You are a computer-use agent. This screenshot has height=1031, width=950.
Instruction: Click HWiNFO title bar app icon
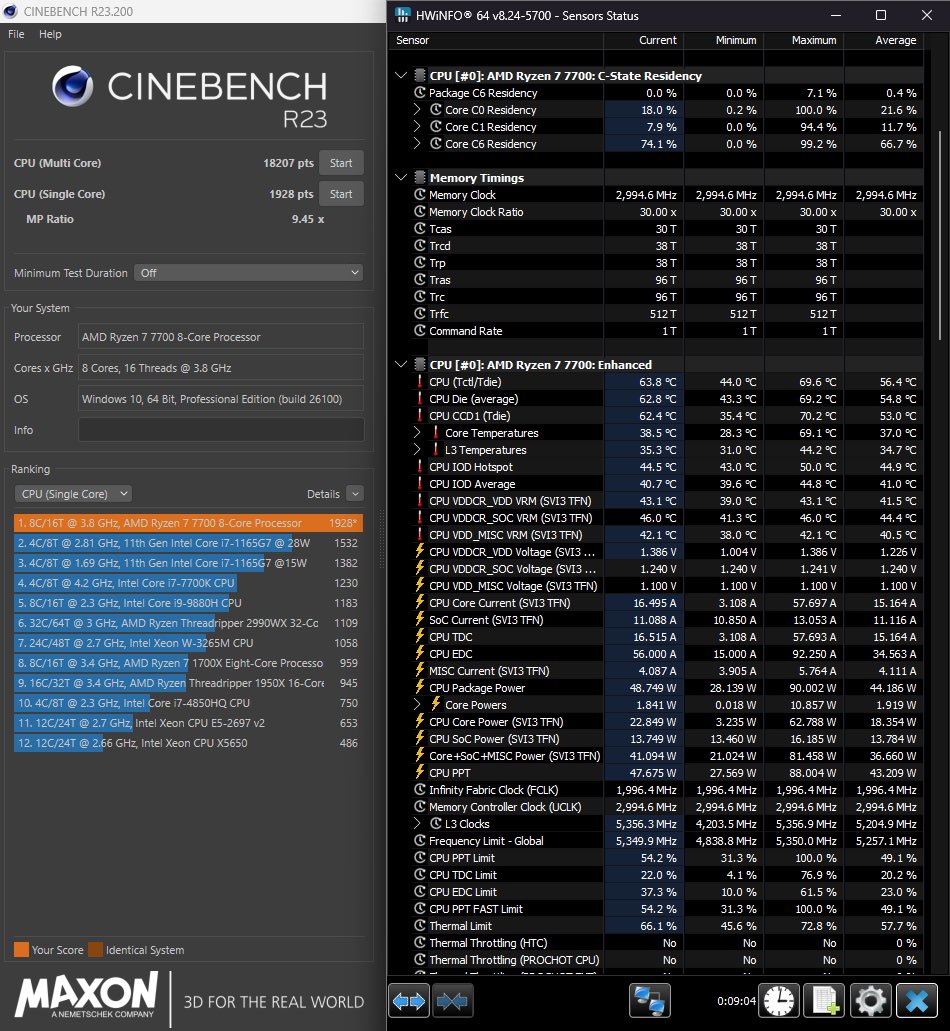click(x=402, y=15)
